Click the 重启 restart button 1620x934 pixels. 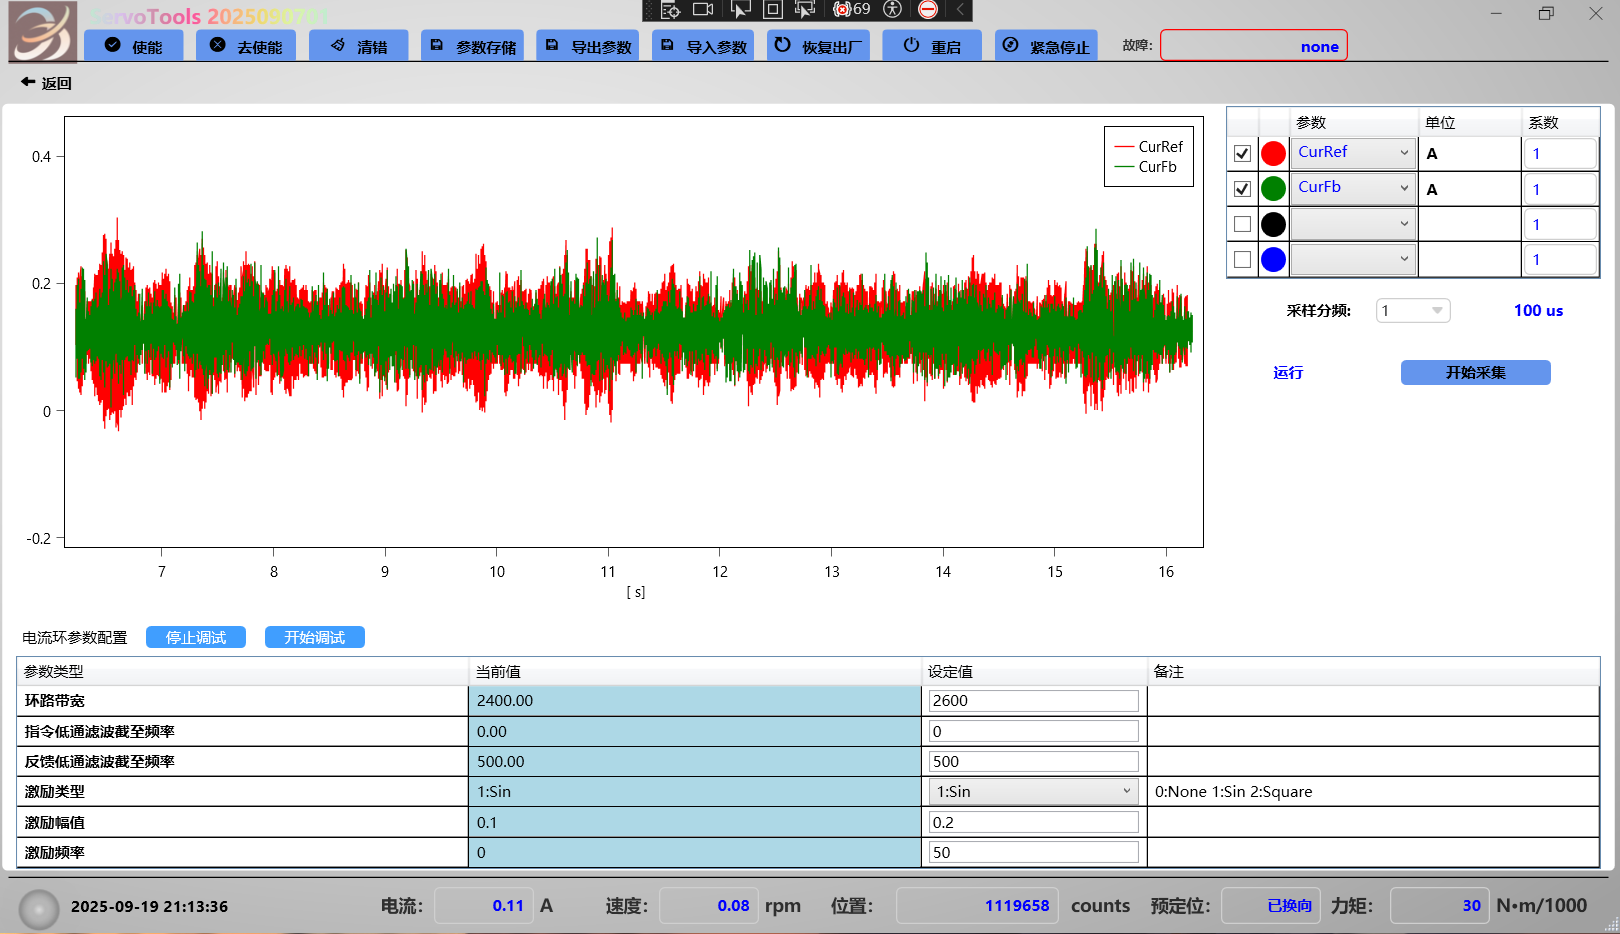[932, 46]
